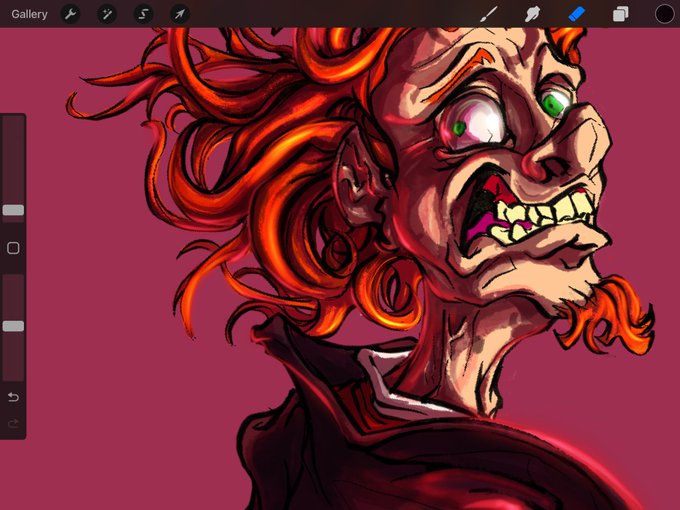Click the brush opacity slider handle
This screenshot has width=680, height=510.
tap(13, 327)
